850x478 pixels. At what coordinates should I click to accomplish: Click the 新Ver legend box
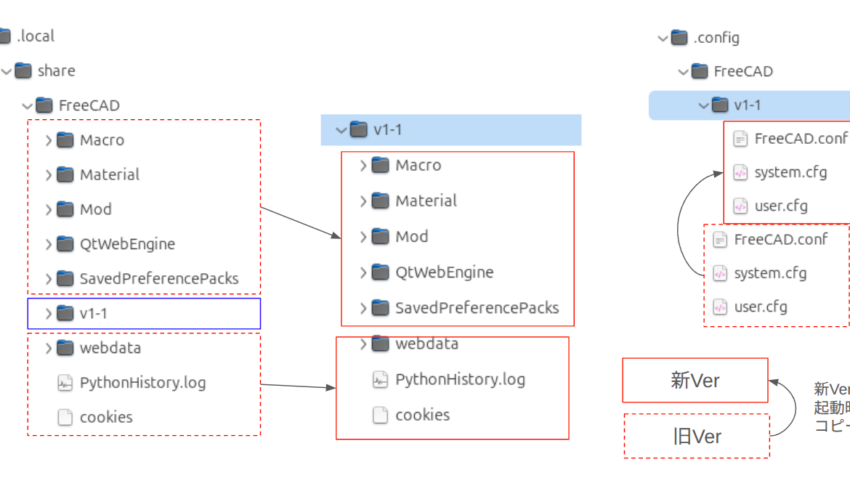(x=695, y=381)
